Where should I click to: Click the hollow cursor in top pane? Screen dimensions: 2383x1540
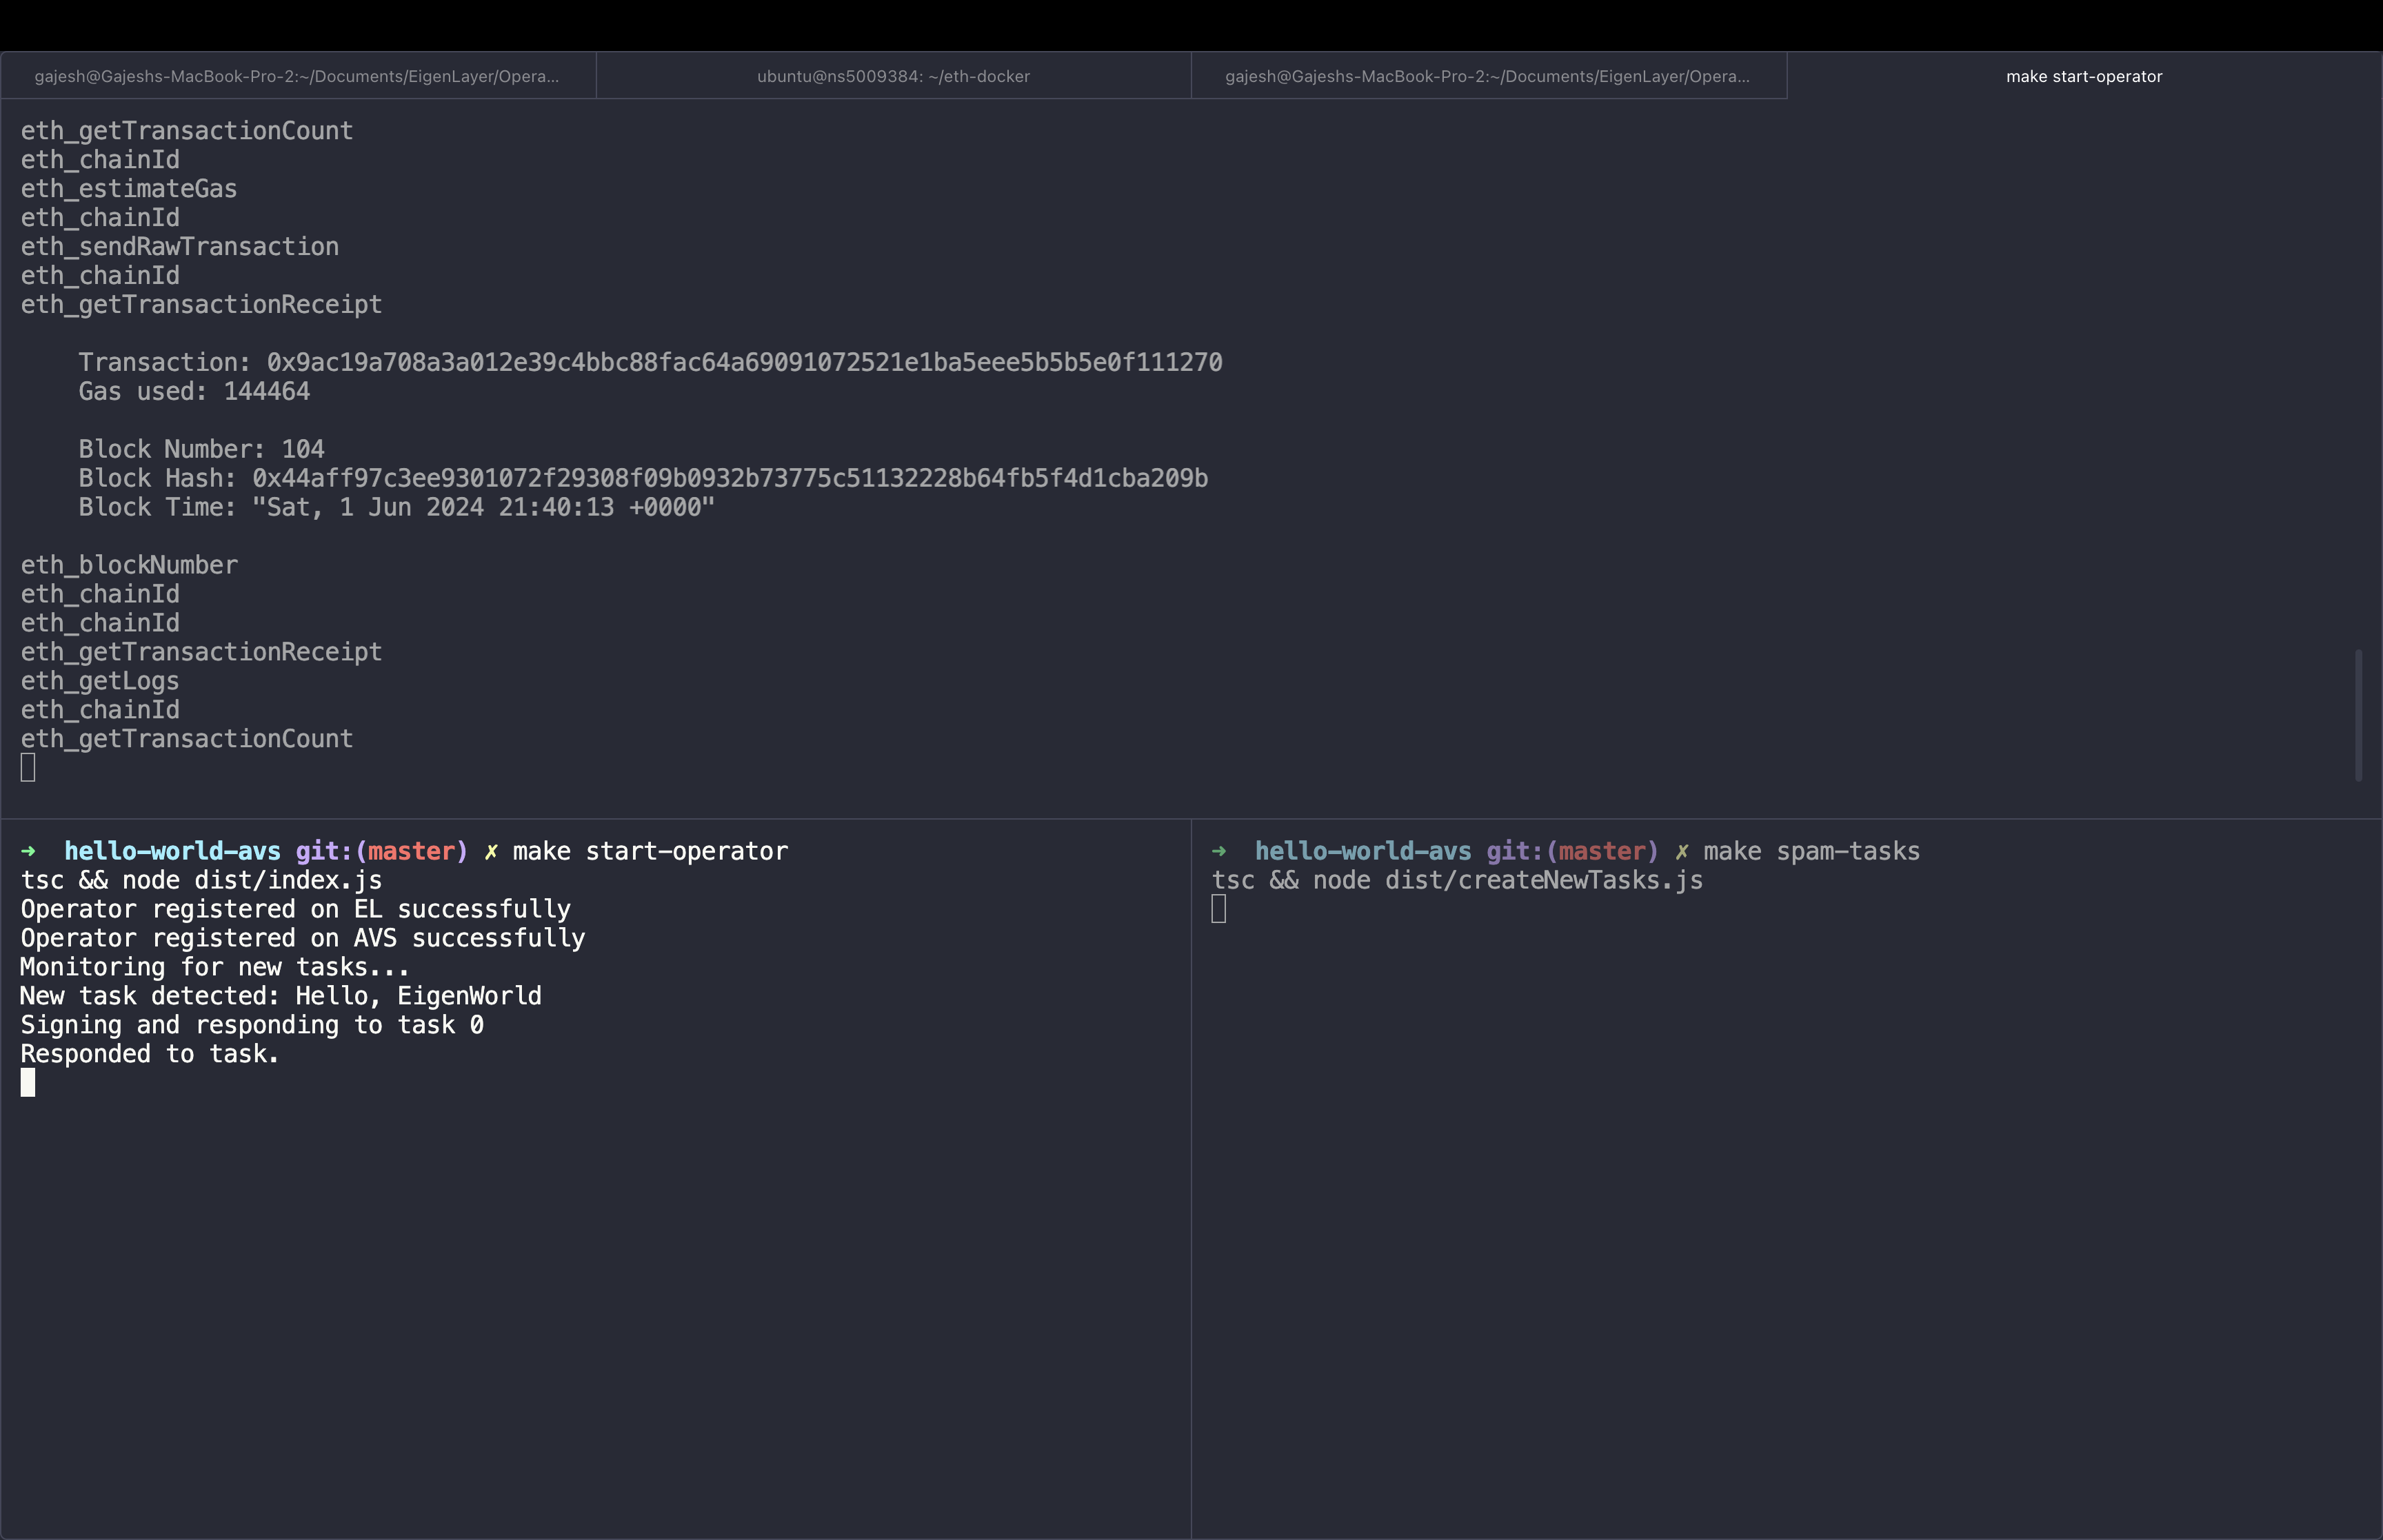28,768
